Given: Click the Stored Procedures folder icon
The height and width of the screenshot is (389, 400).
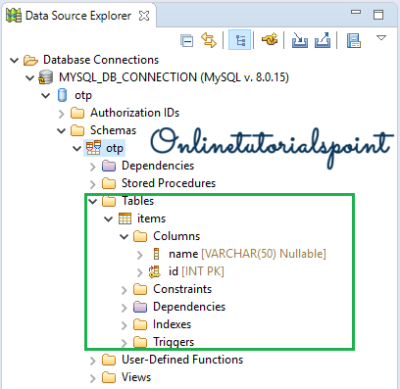Looking at the screenshot, I should click(x=109, y=183).
